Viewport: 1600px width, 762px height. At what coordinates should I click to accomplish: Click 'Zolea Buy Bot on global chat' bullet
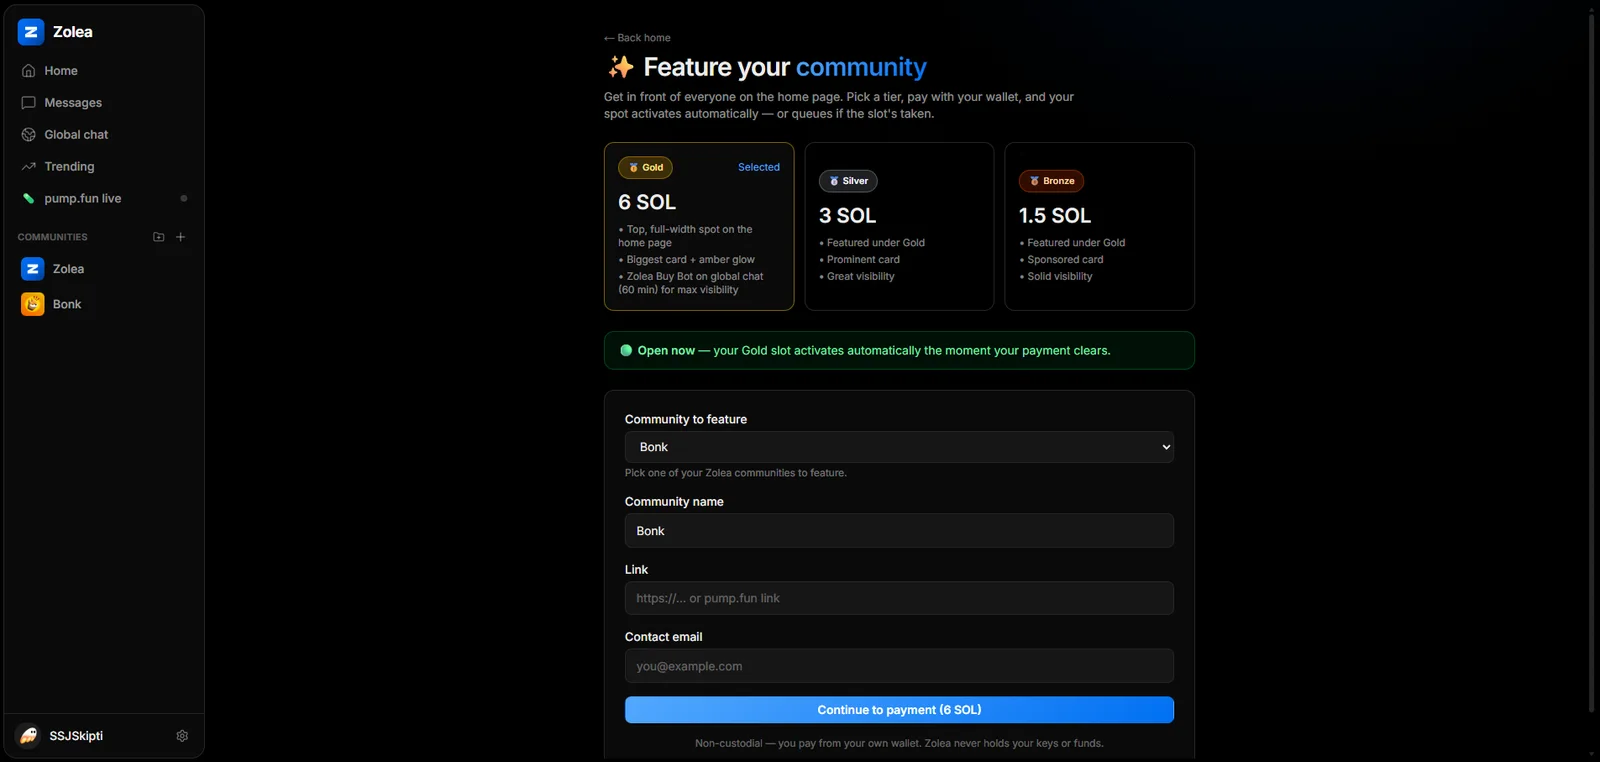pos(691,283)
